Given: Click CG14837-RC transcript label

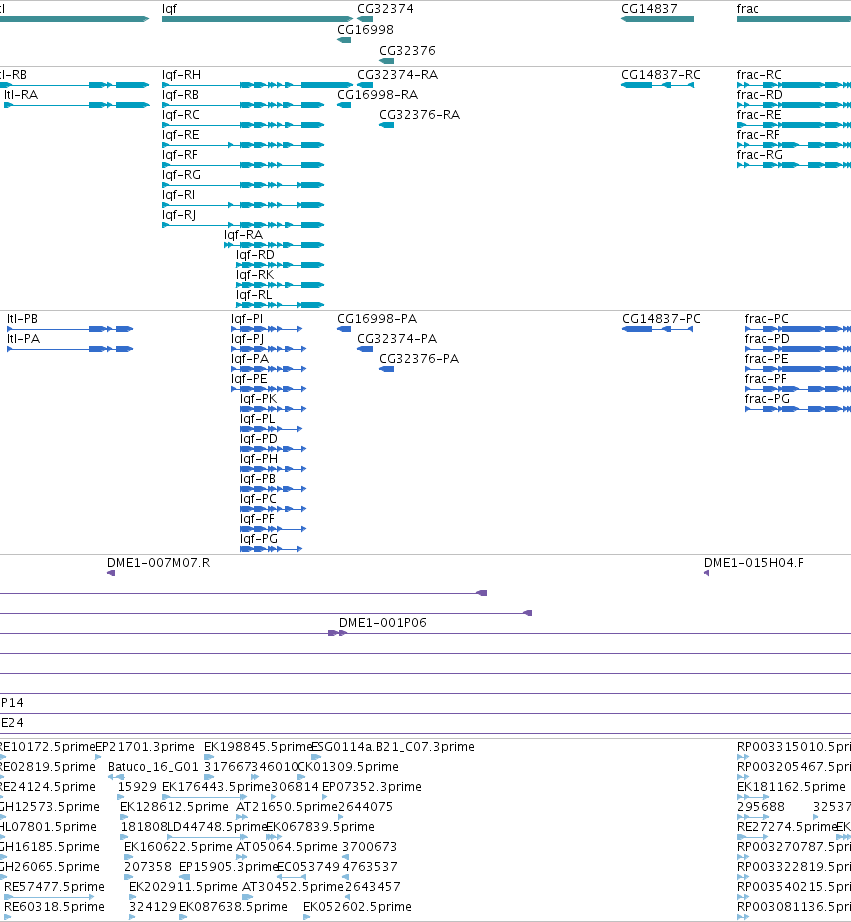Looking at the screenshot, I should click(x=661, y=75).
